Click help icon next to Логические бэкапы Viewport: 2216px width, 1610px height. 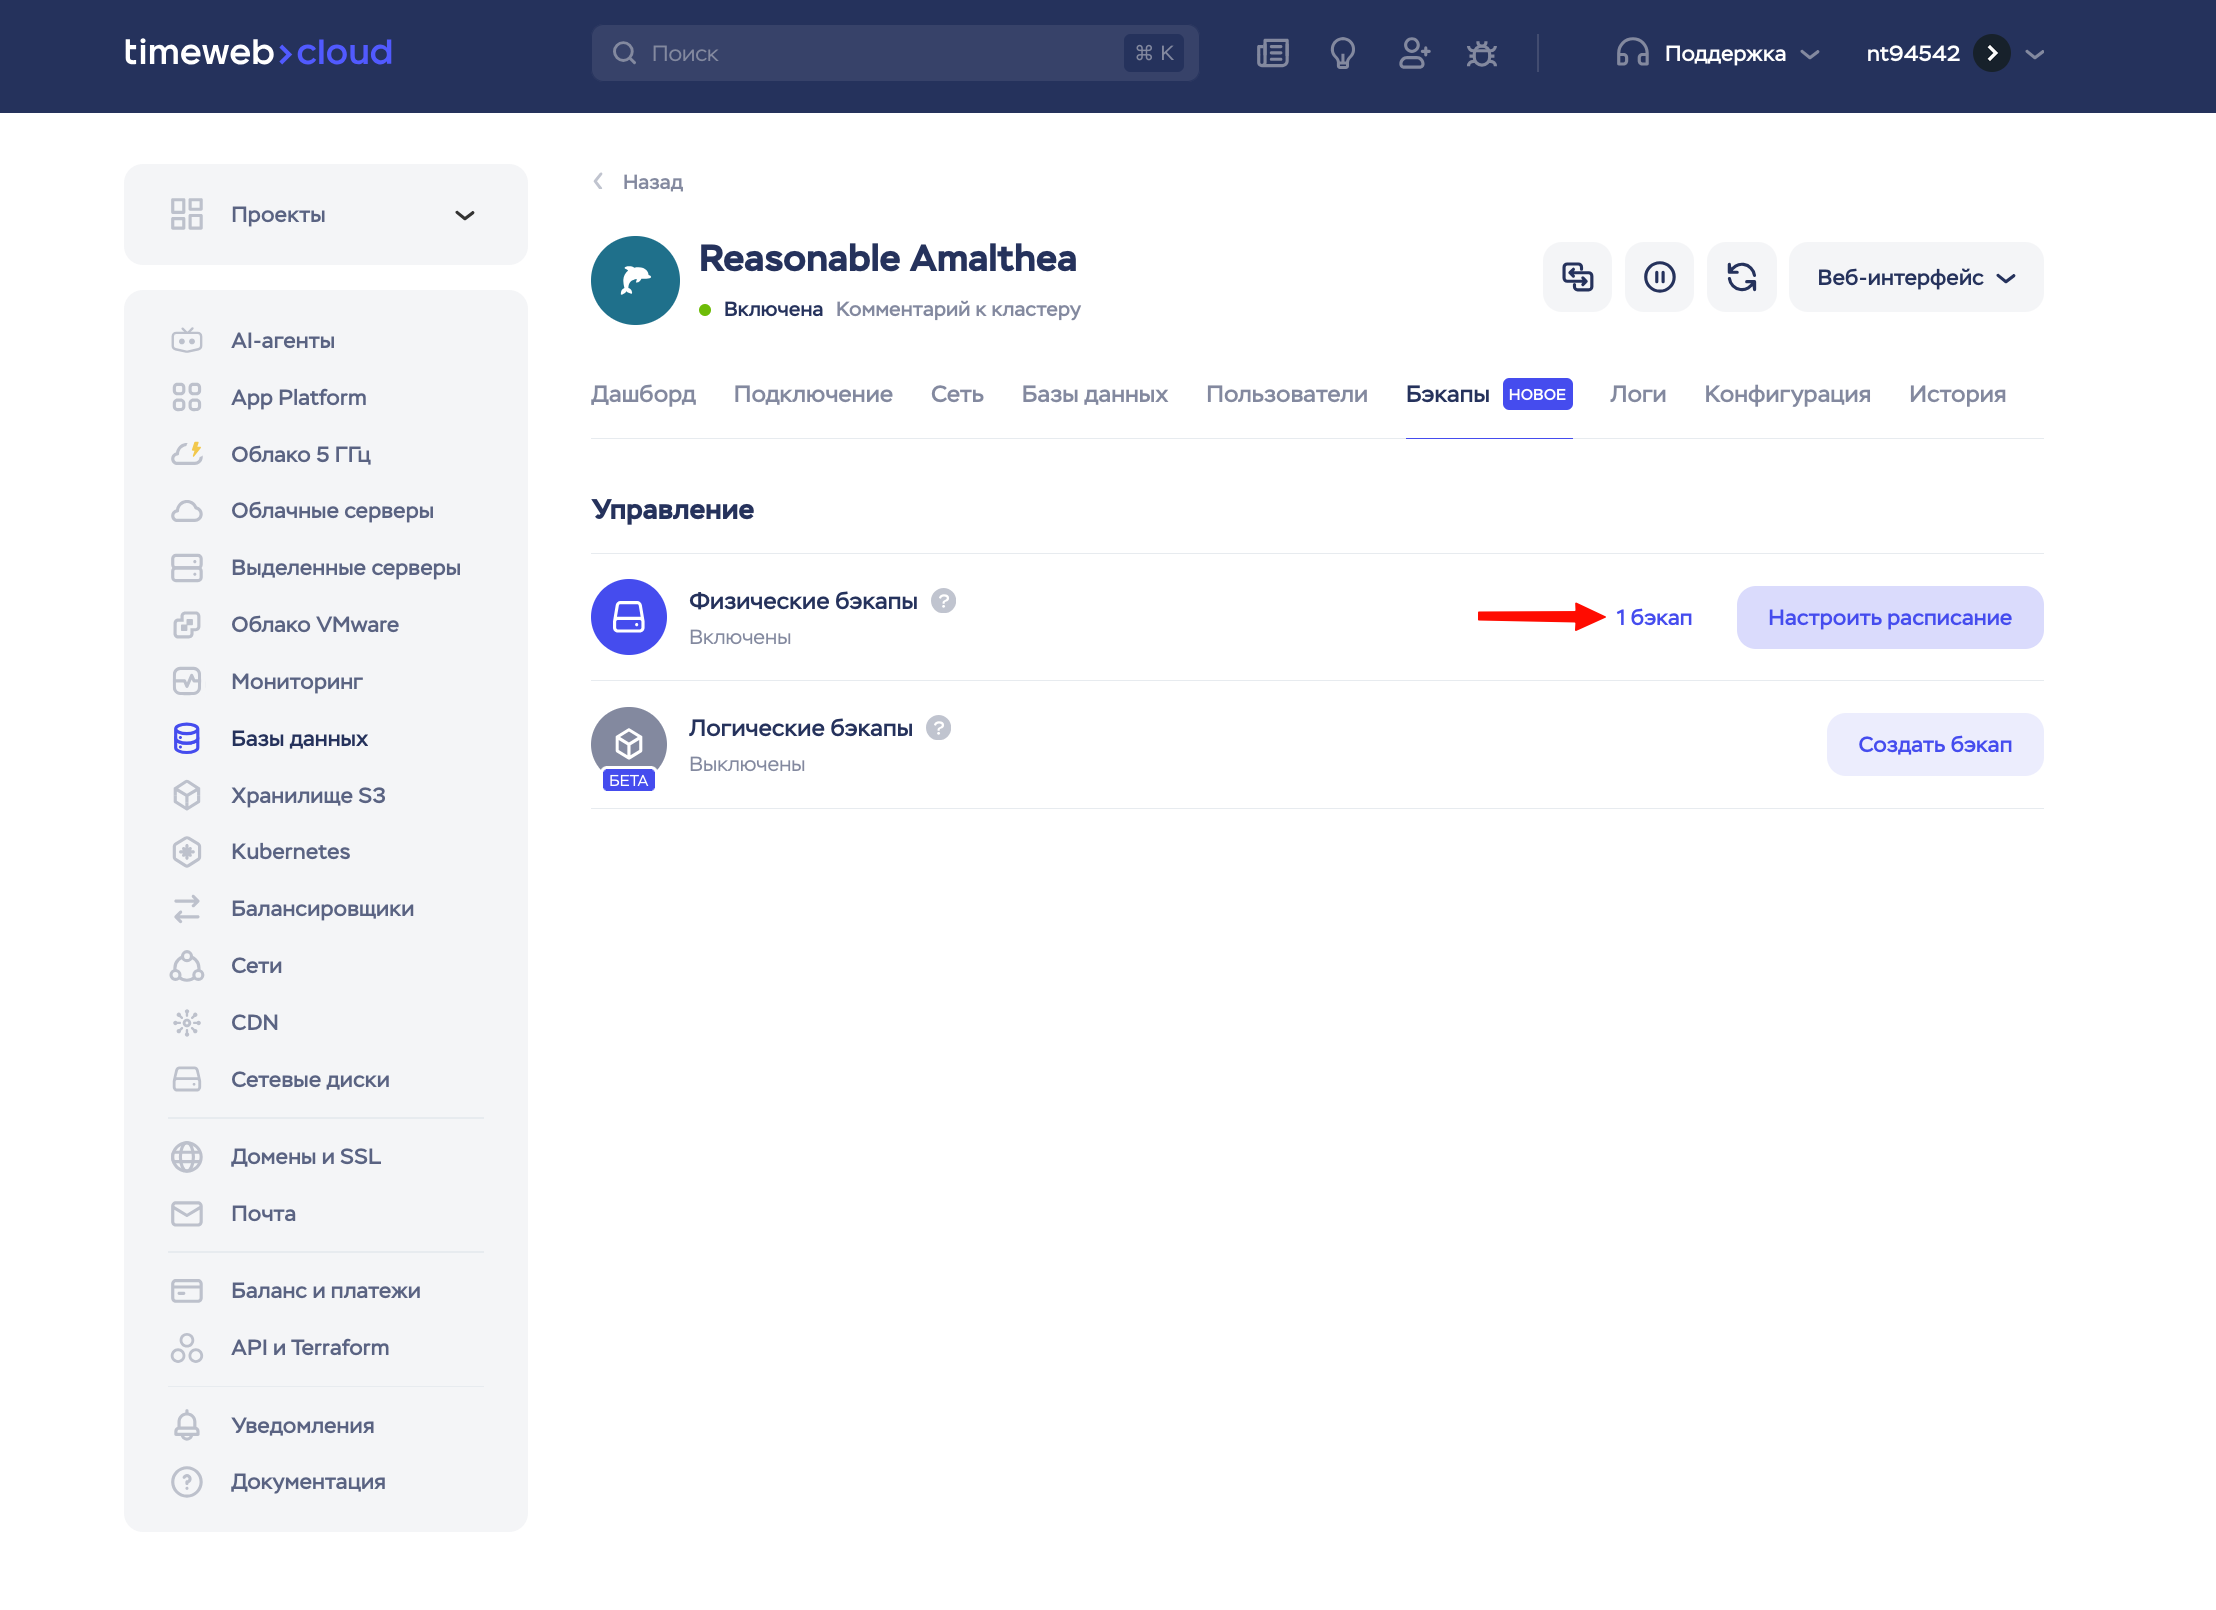[938, 727]
